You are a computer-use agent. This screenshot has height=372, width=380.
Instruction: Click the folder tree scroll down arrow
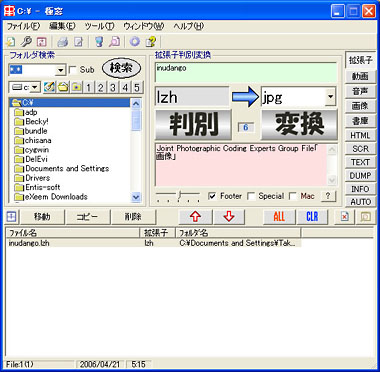point(136,197)
